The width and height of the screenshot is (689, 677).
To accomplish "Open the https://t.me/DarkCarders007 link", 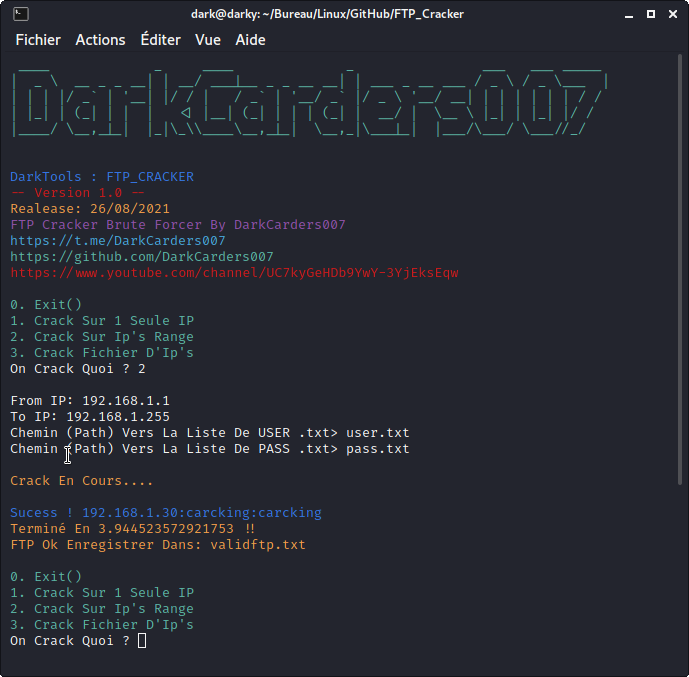I will click(x=118, y=241).
